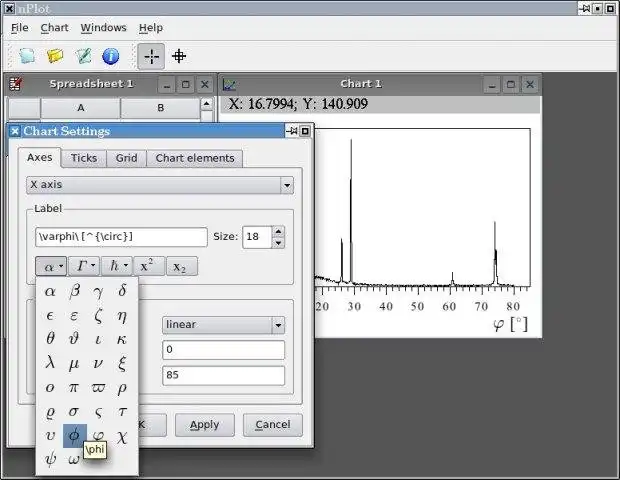This screenshot has height=480, width=620.
Task: Choose the phi symbol highlighted in palette
Action: pos(74,435)
